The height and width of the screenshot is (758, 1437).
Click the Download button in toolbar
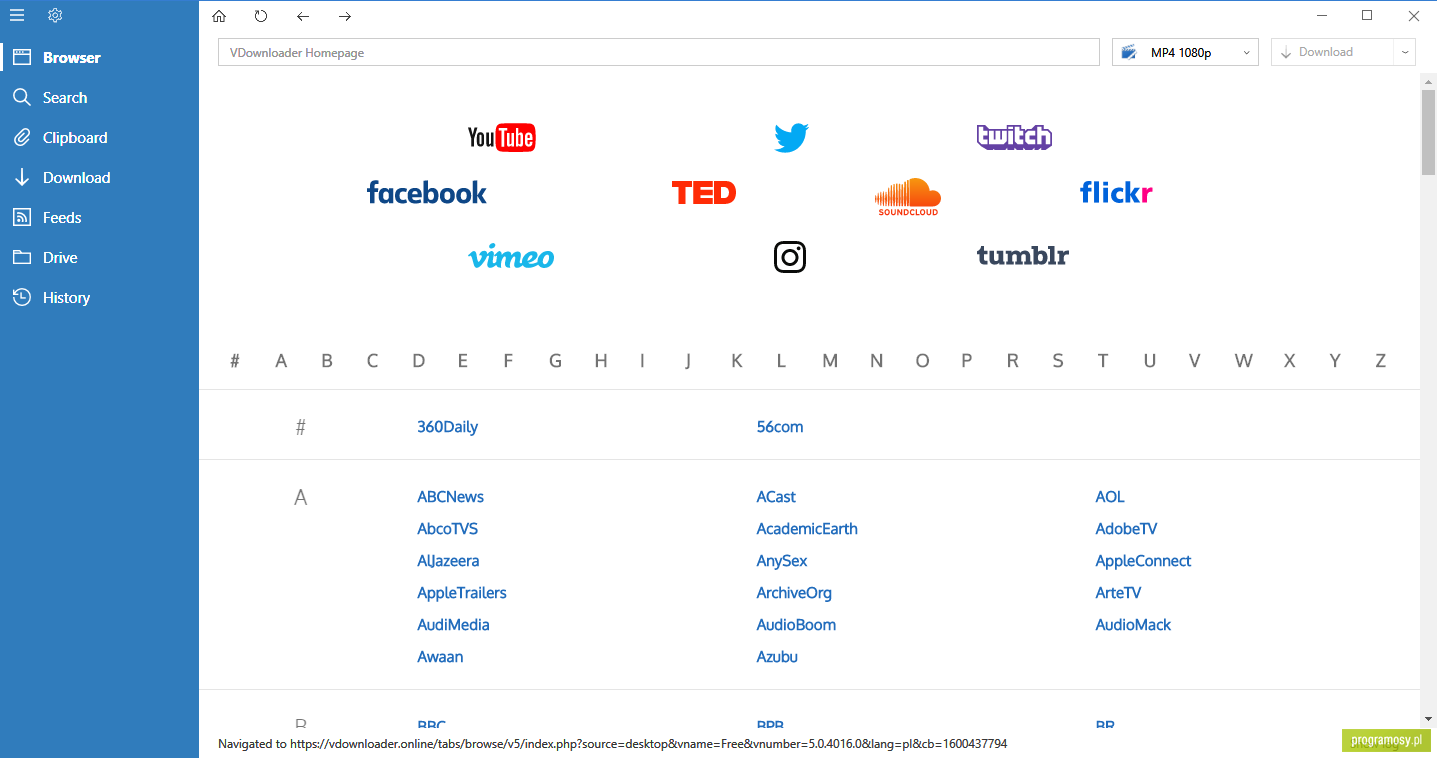pyautogui.click(x=1332, y=52)
